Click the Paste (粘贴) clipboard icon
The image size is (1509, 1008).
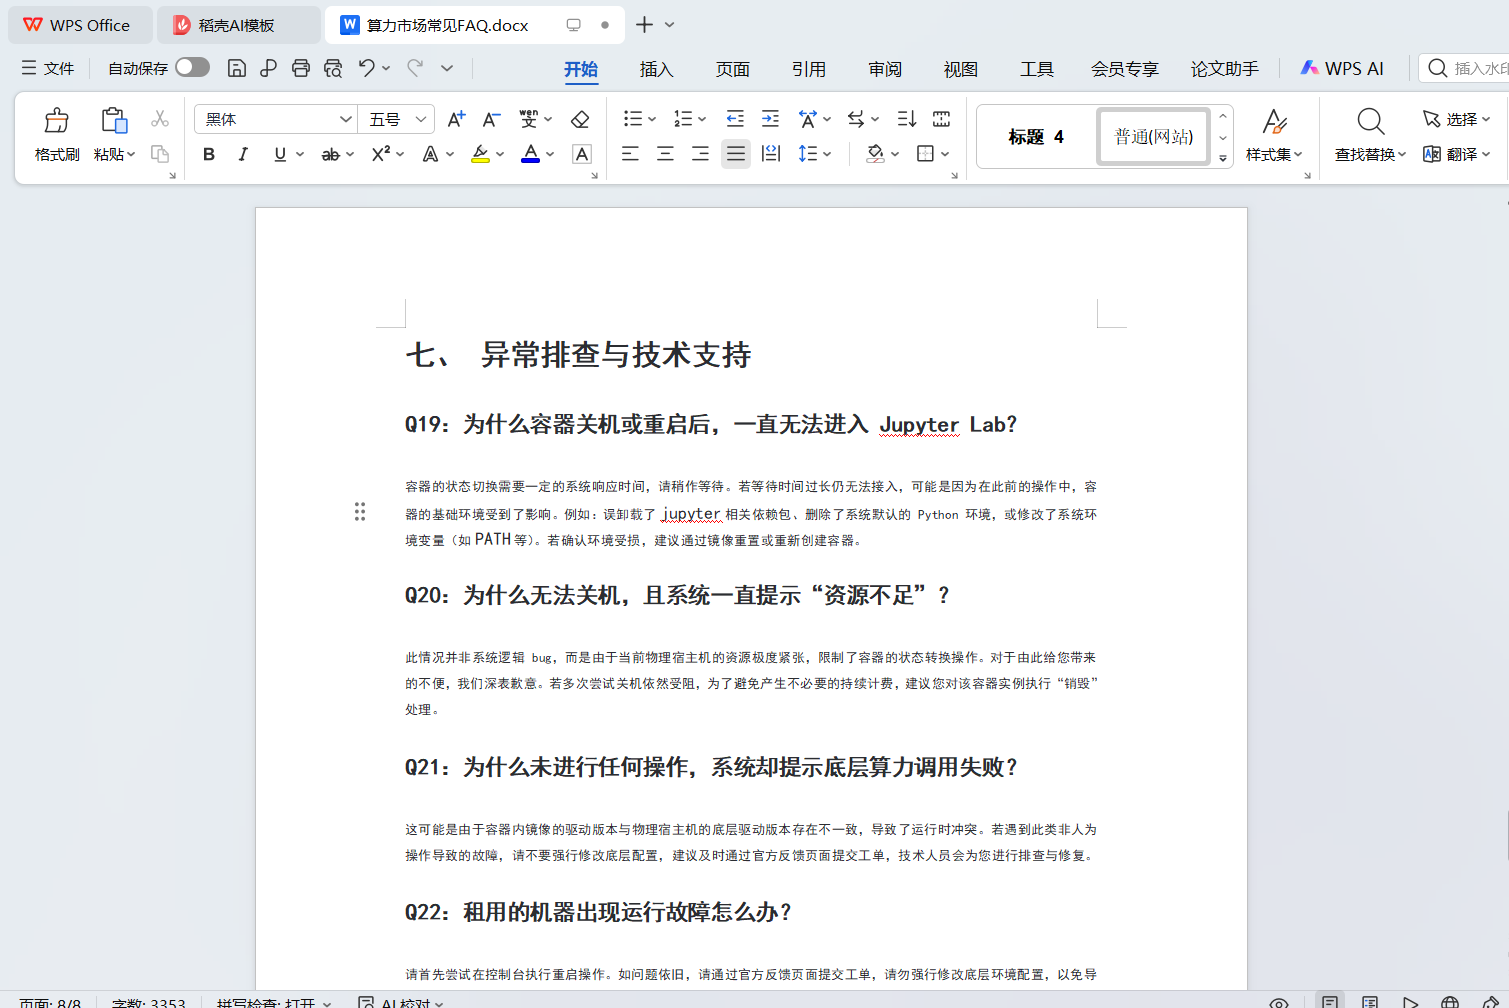pyautogui.click(x=115, y=121)
